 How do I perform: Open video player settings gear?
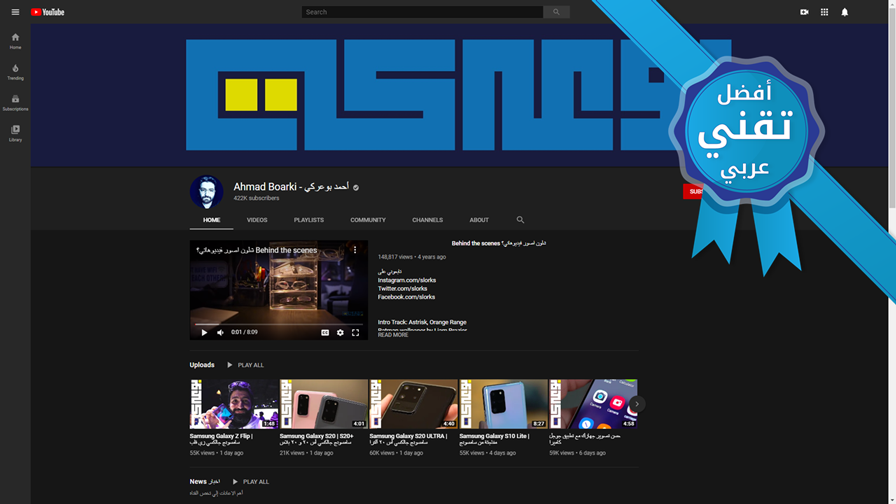pyautogui.click(x=340, y=332)
